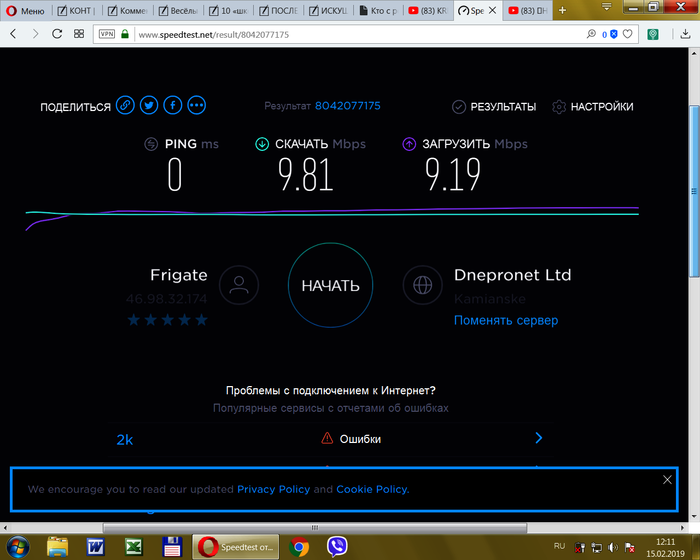Close the Speedtest tab
The height and width of the screenshot is (560, 700).
pyautogui.click(x=492, y=10)
